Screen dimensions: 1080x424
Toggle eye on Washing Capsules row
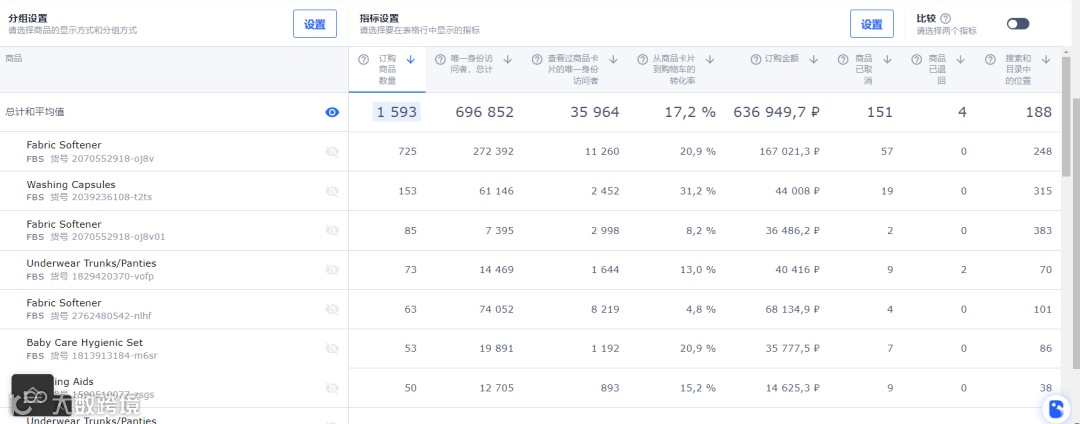point(332,191)
